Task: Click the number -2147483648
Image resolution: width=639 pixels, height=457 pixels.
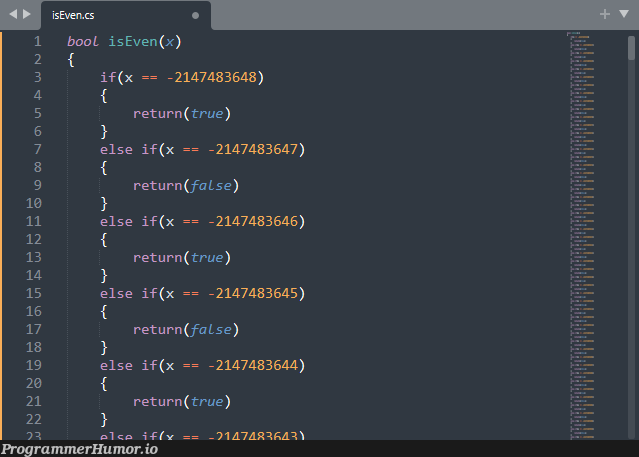Action: (x=212, y=77)
